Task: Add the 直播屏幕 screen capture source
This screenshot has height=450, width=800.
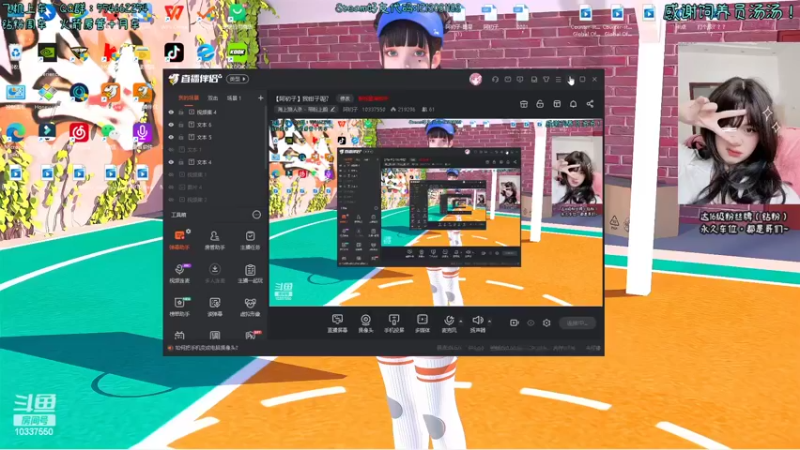Action: pyautogui.click(x=337, y=323)
